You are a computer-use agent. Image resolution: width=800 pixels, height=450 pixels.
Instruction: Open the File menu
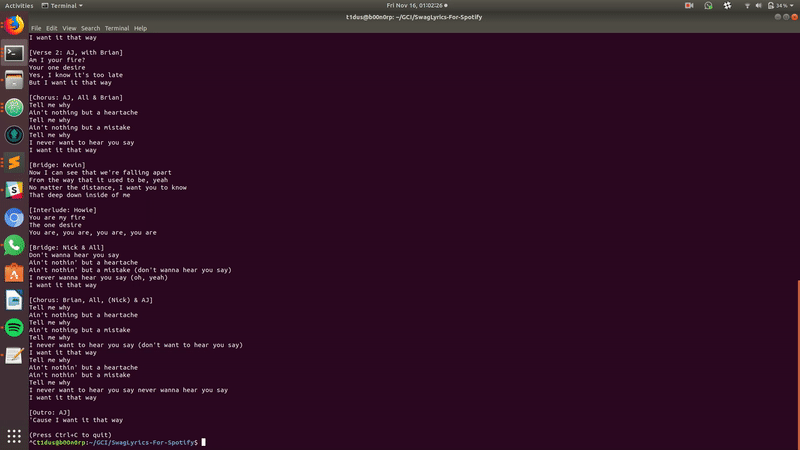36,29
